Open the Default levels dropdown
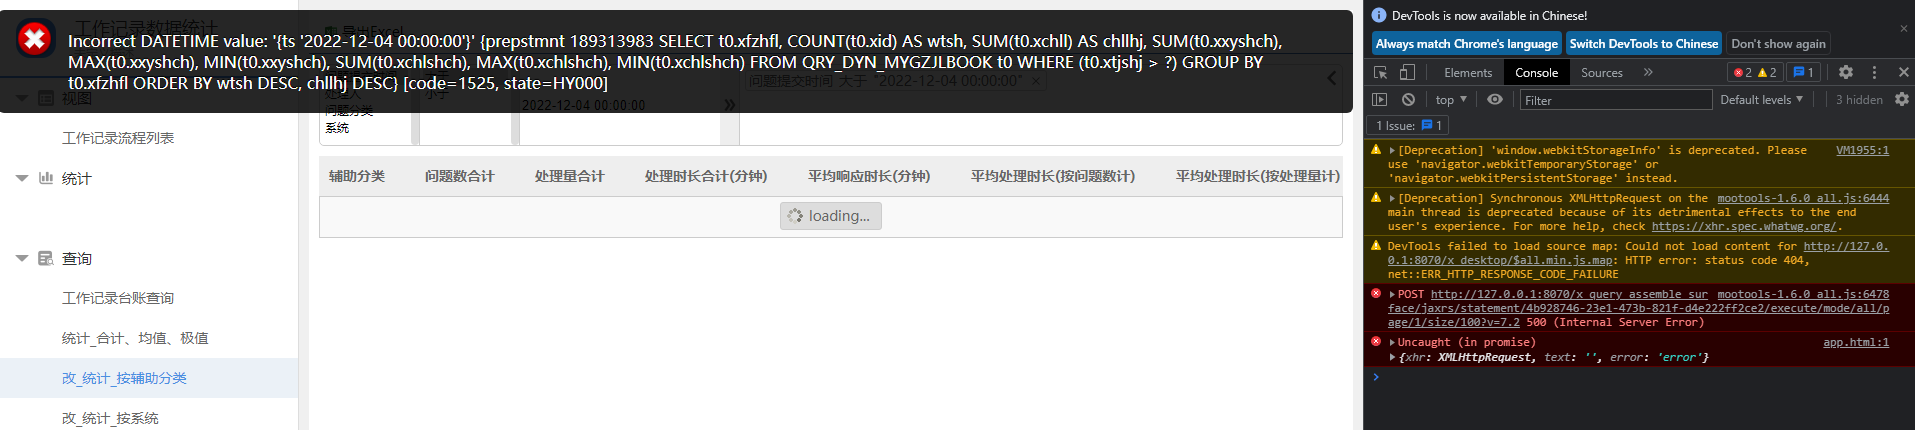 (1761, 99)
